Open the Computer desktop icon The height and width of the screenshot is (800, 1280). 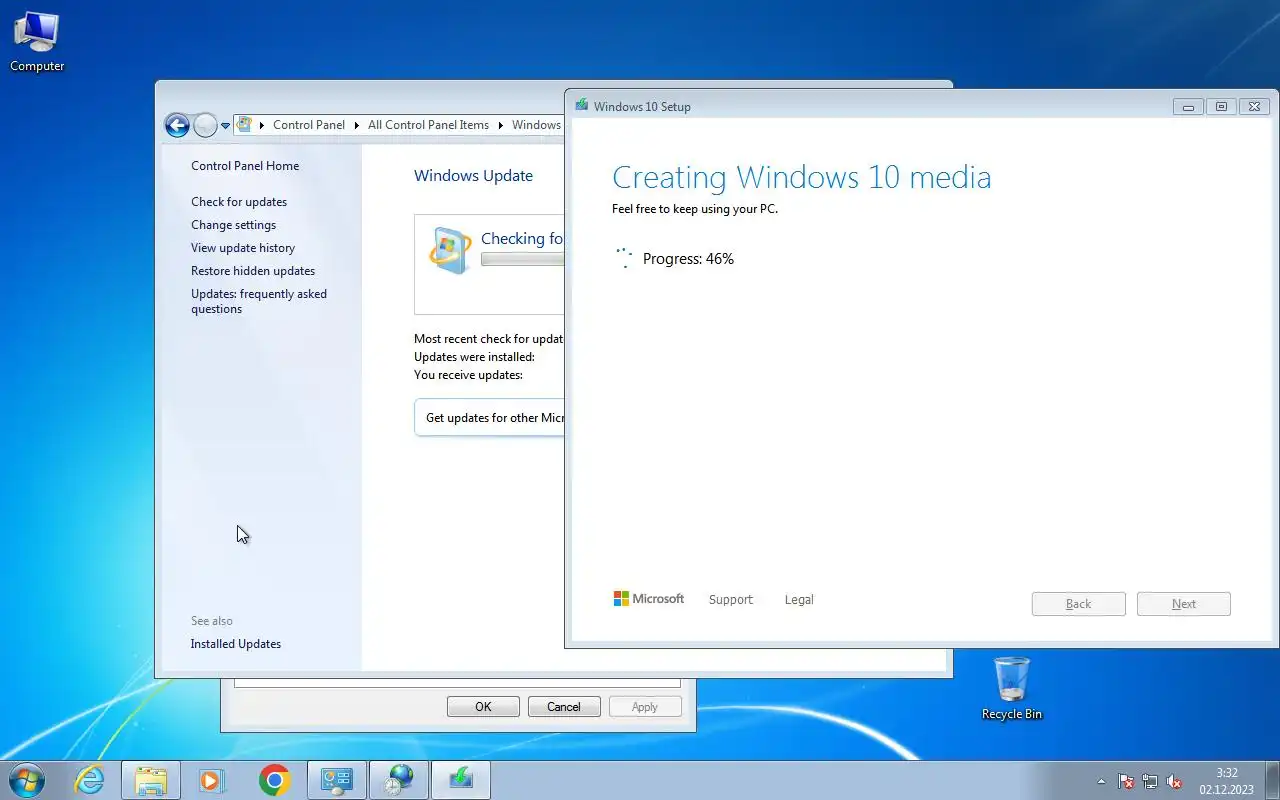37,42
